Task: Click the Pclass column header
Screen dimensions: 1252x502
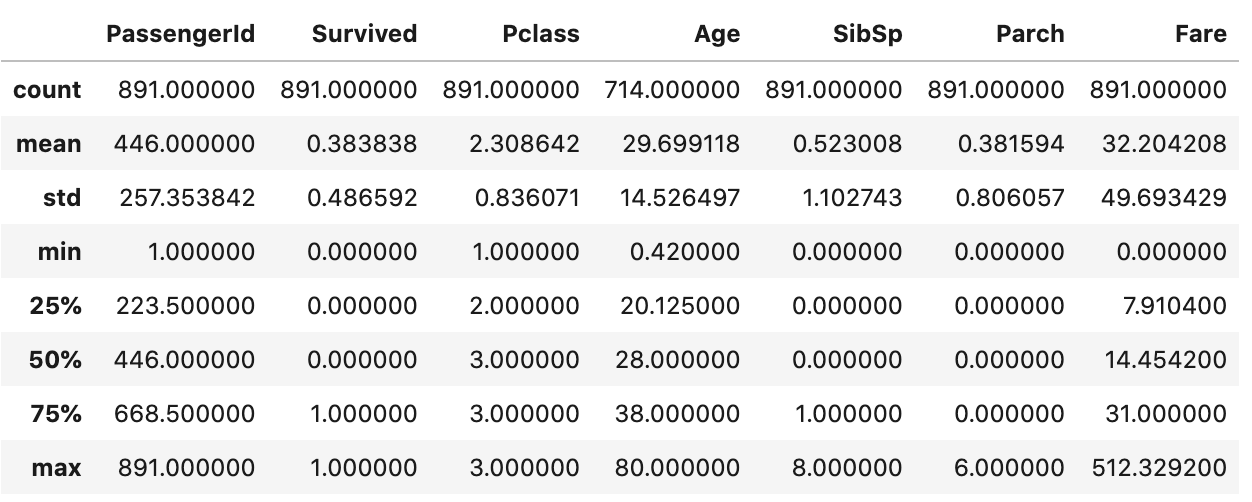Action: point(541,34)
